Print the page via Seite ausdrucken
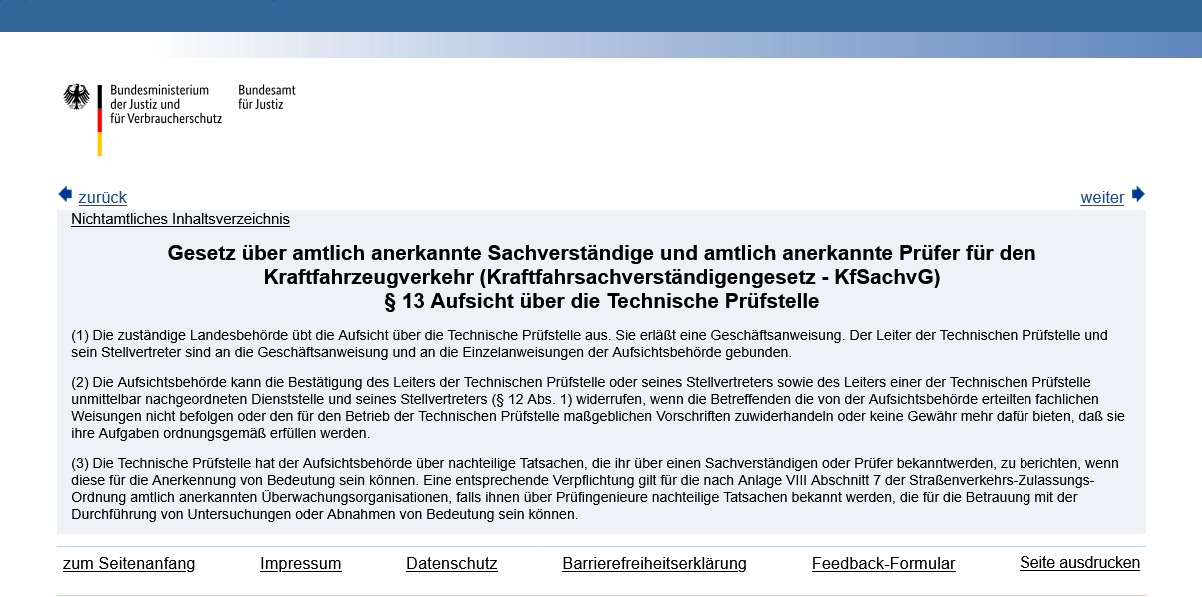Image resolution: width=1202 pixels, height=597 pixels. (x=1079, y=562)
